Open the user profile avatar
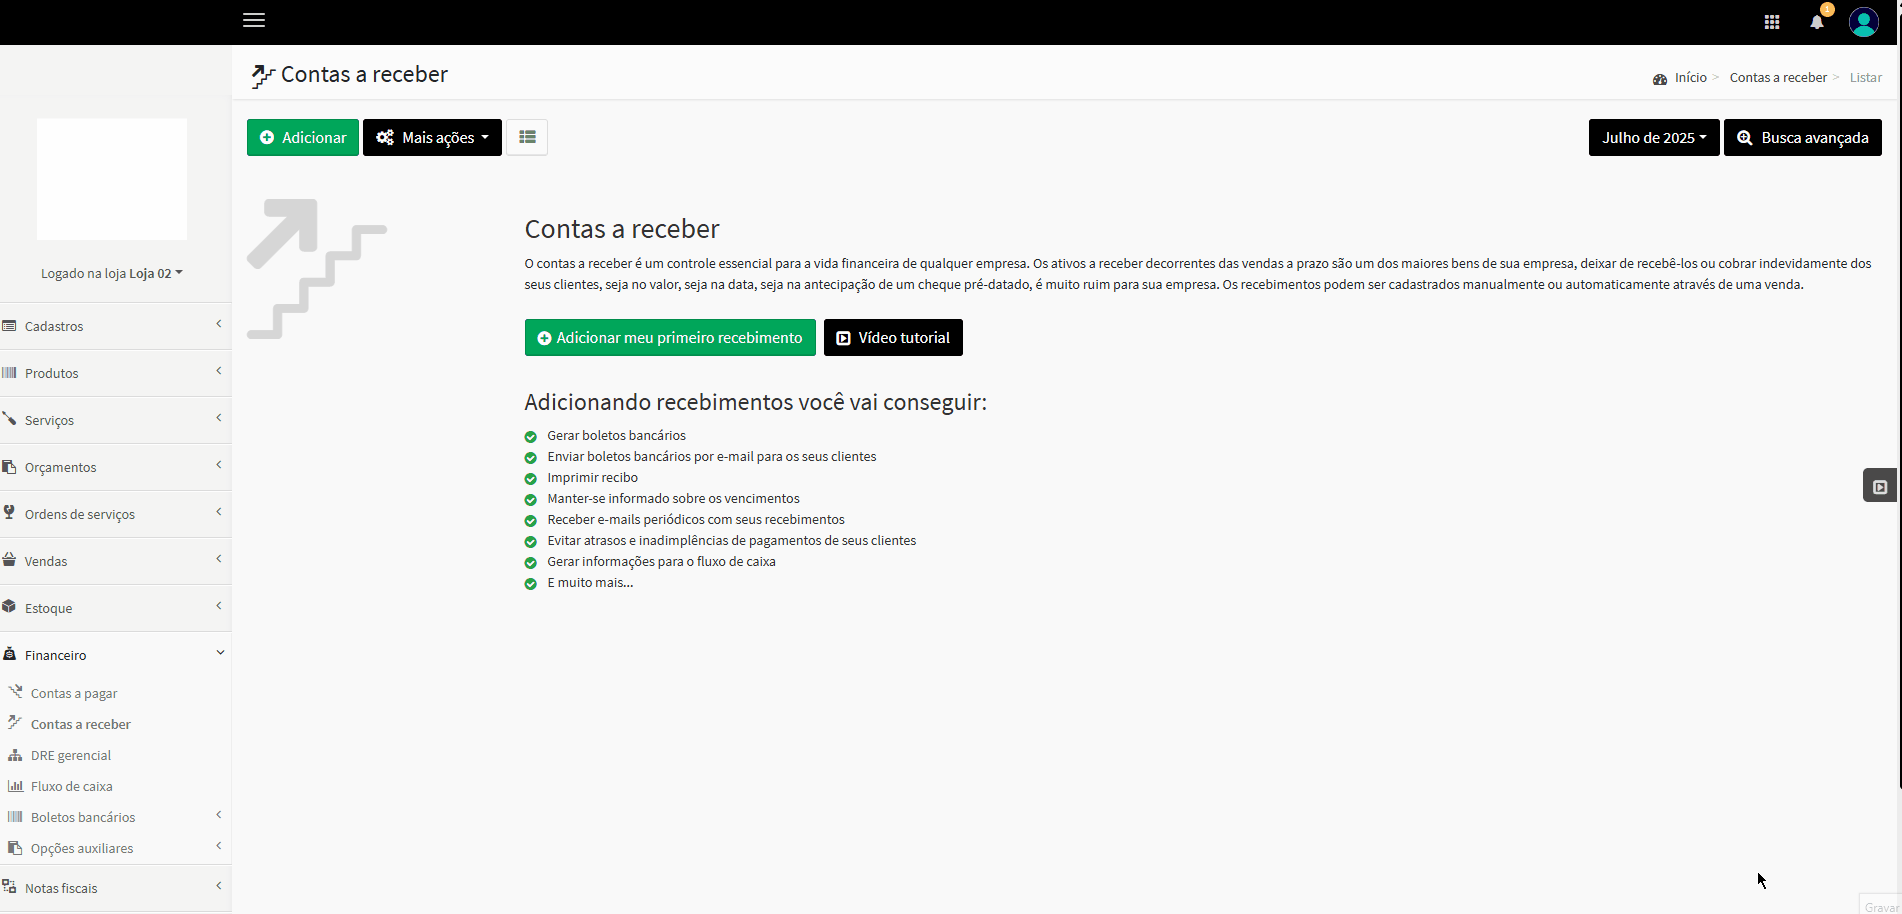 coord(1863,22)
